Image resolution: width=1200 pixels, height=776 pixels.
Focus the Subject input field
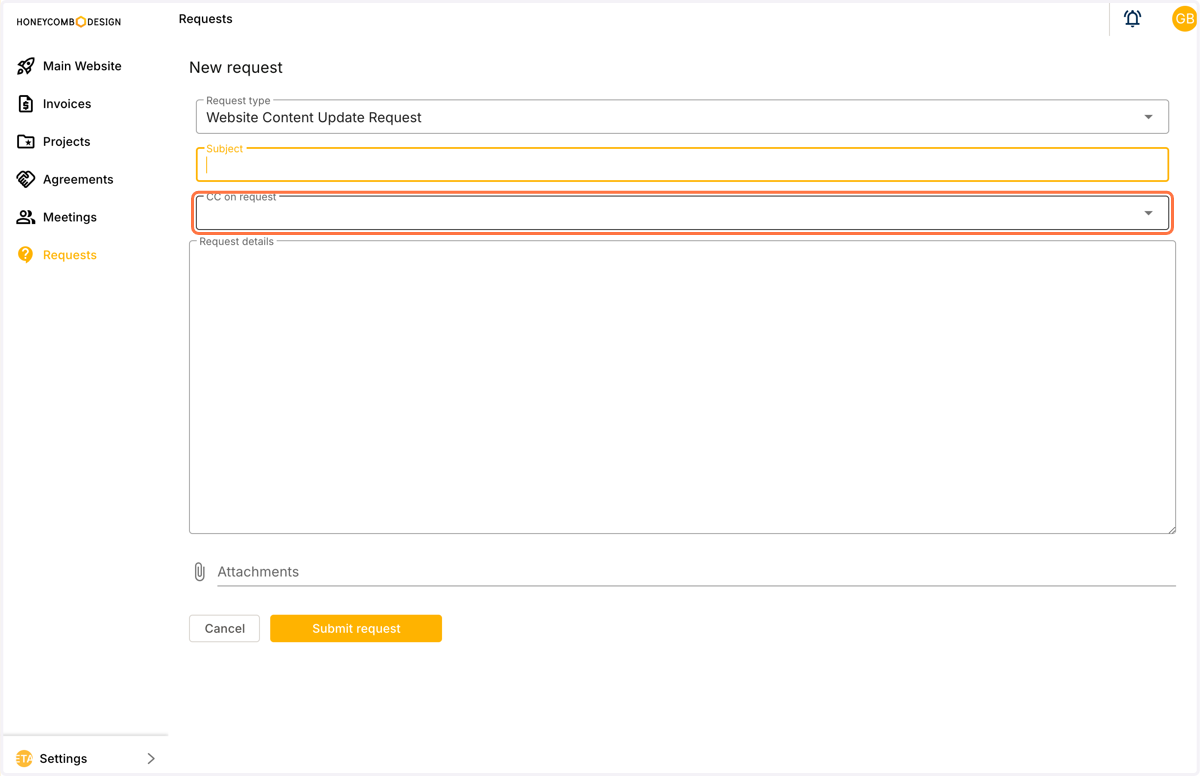tap(682, 164)
